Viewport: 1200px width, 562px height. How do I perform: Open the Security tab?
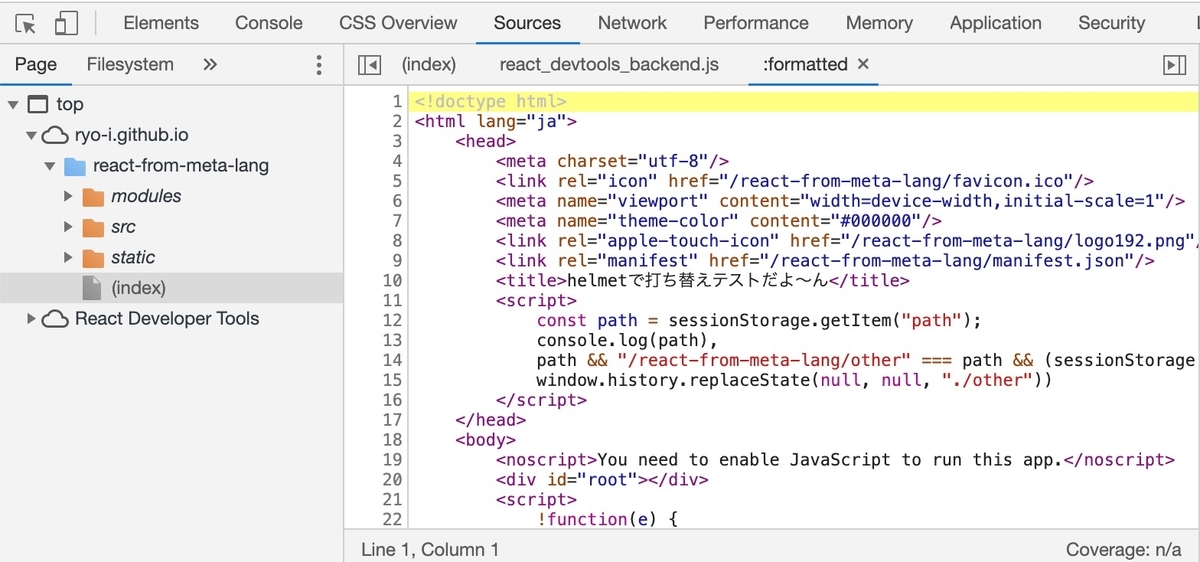pos(1111,23)
